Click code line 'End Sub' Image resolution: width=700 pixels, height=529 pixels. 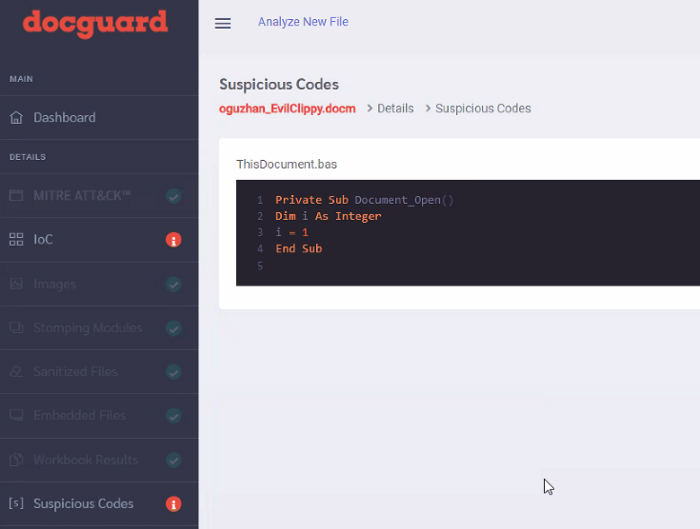coord(299,248)
